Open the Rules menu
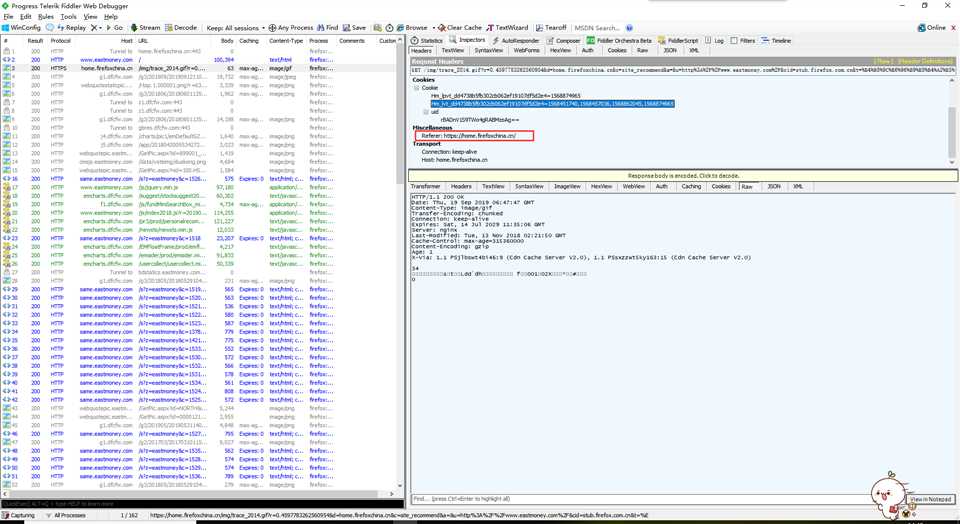Viewport: 960px width, 524px height. tap(46, 17)
